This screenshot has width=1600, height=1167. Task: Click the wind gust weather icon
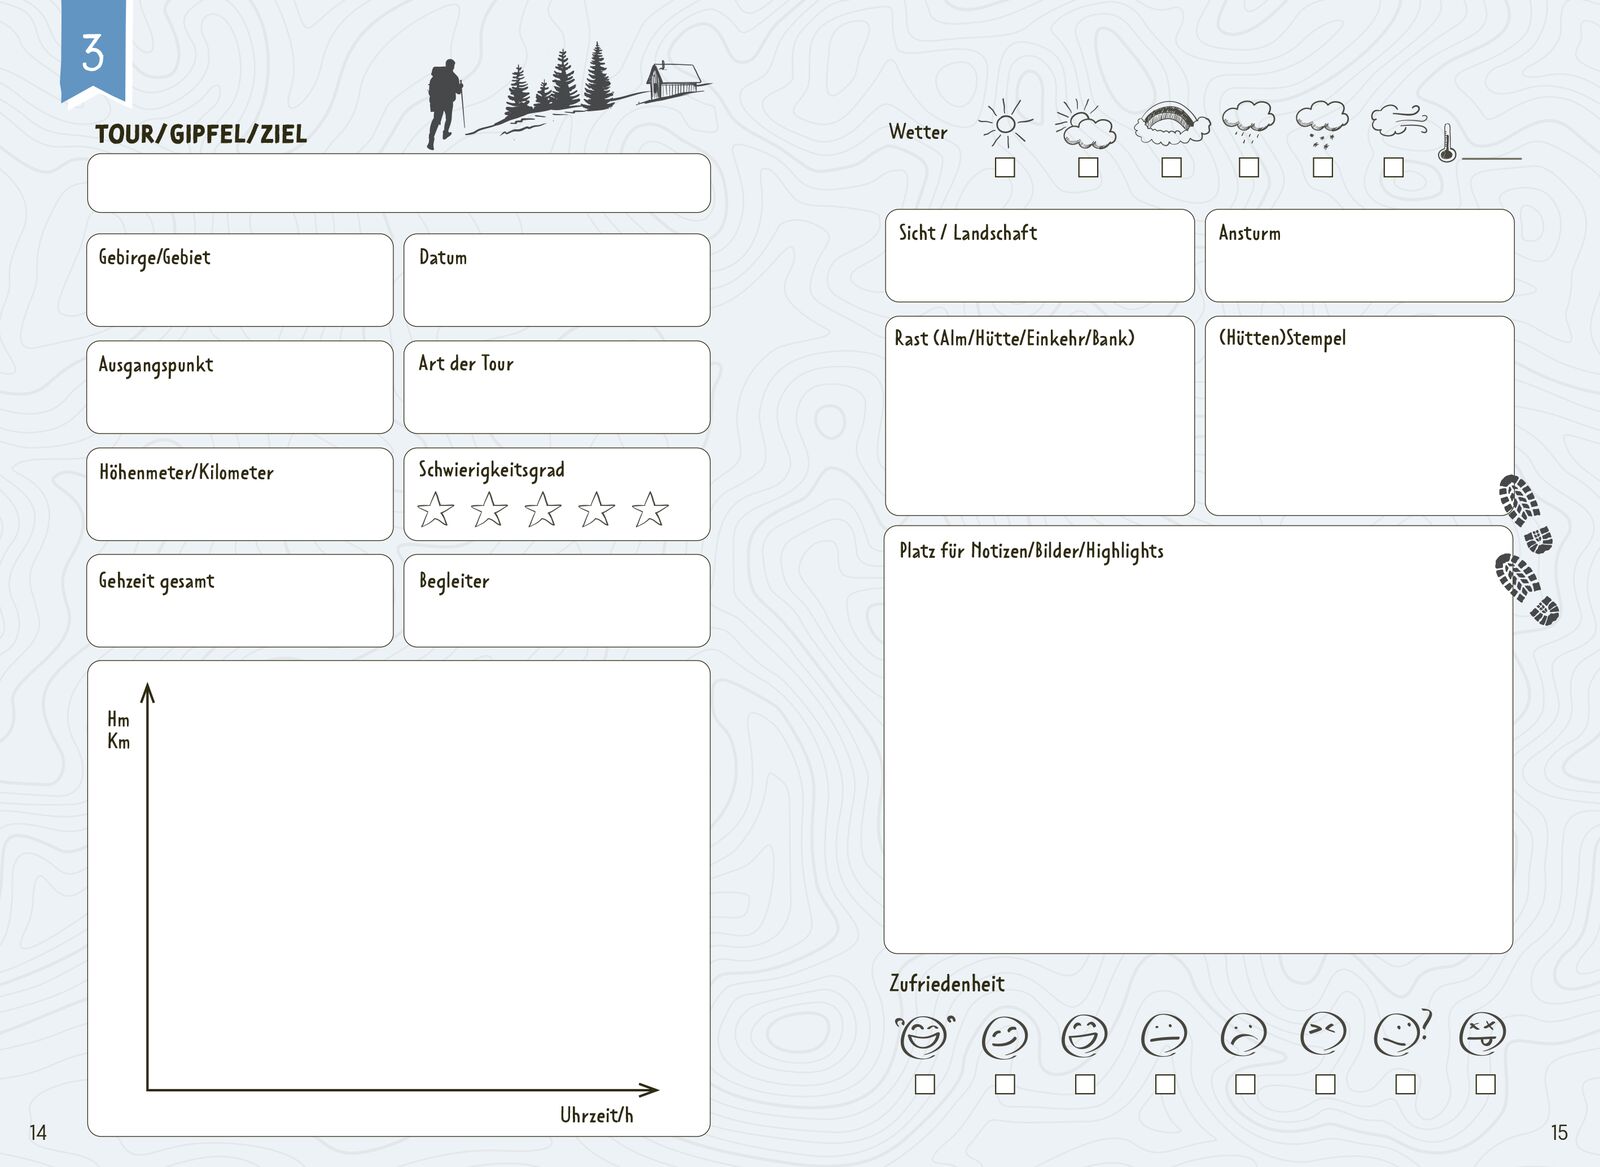(1397, 121)
